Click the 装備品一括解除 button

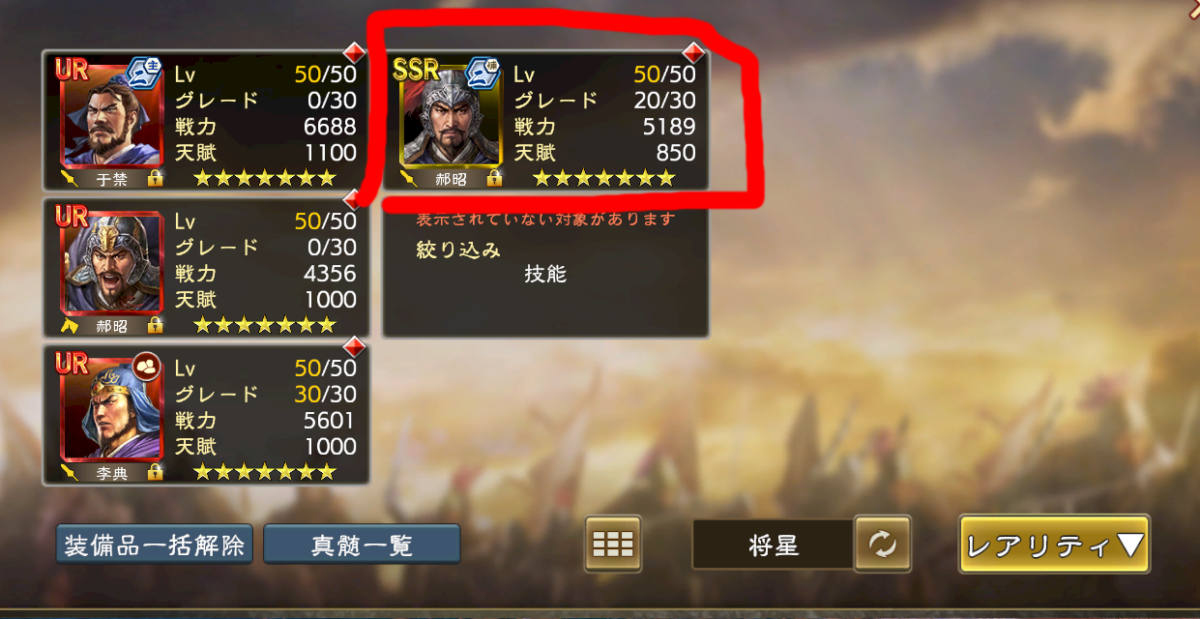(x=154, y=545)
